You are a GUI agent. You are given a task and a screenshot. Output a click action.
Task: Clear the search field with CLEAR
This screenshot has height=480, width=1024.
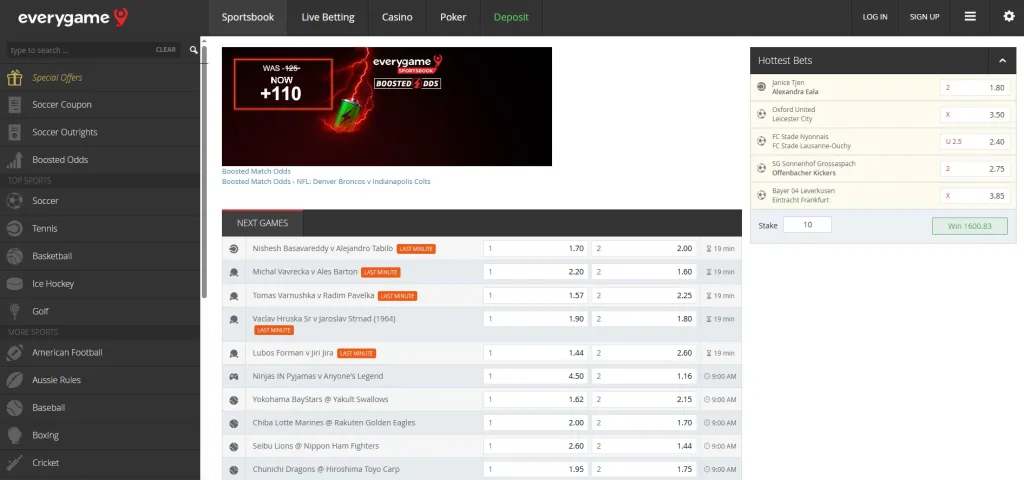(166, 50)
